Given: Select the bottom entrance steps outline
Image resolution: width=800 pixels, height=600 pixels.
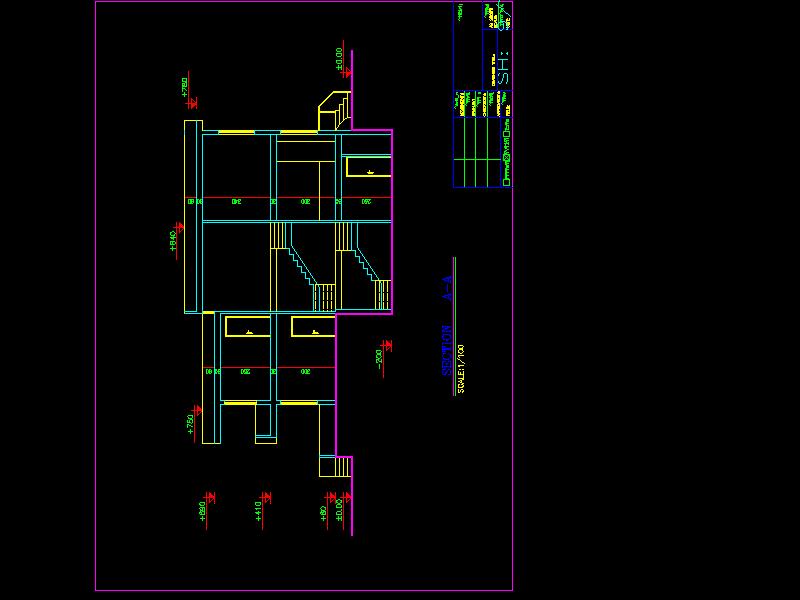Looking at the screenshot, I should [335, 466].
